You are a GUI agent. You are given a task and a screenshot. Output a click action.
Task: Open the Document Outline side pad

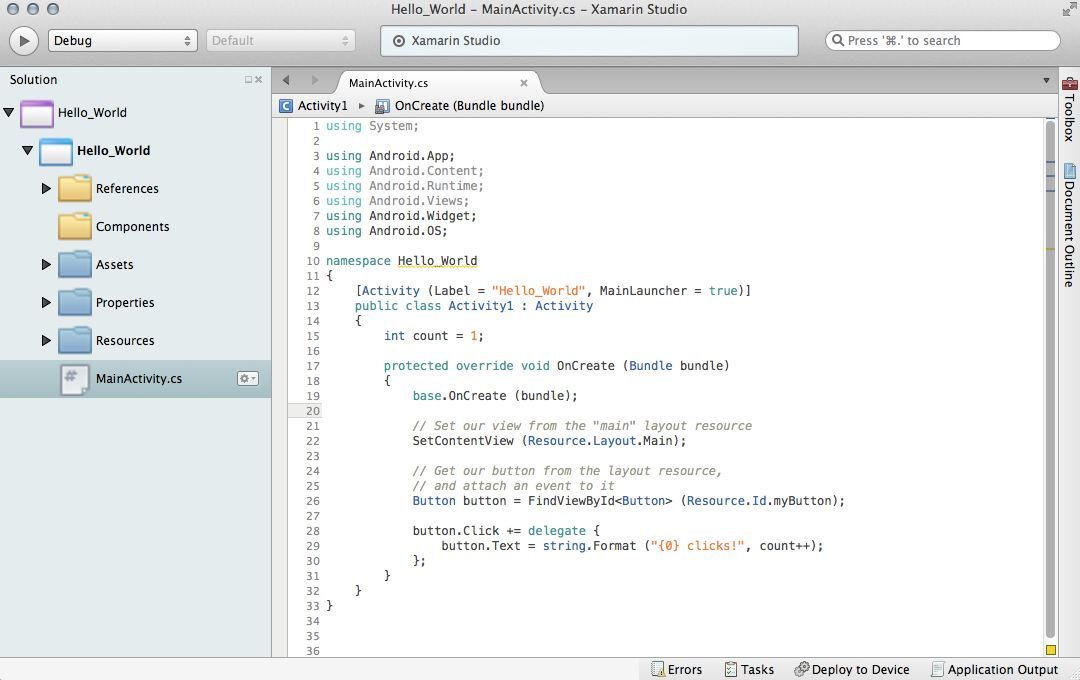coord(1070,225)
